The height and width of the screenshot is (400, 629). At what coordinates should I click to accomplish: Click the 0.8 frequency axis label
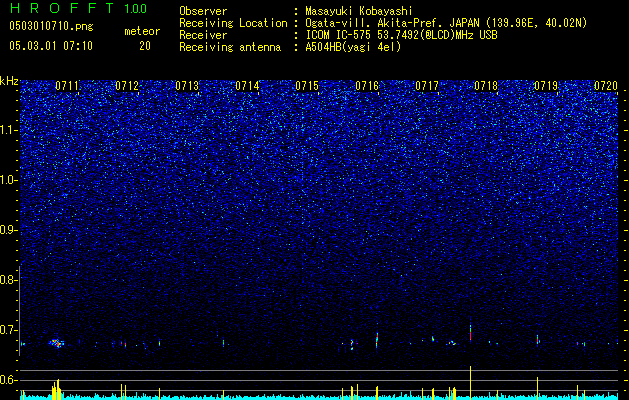click(x=8, y=280)
